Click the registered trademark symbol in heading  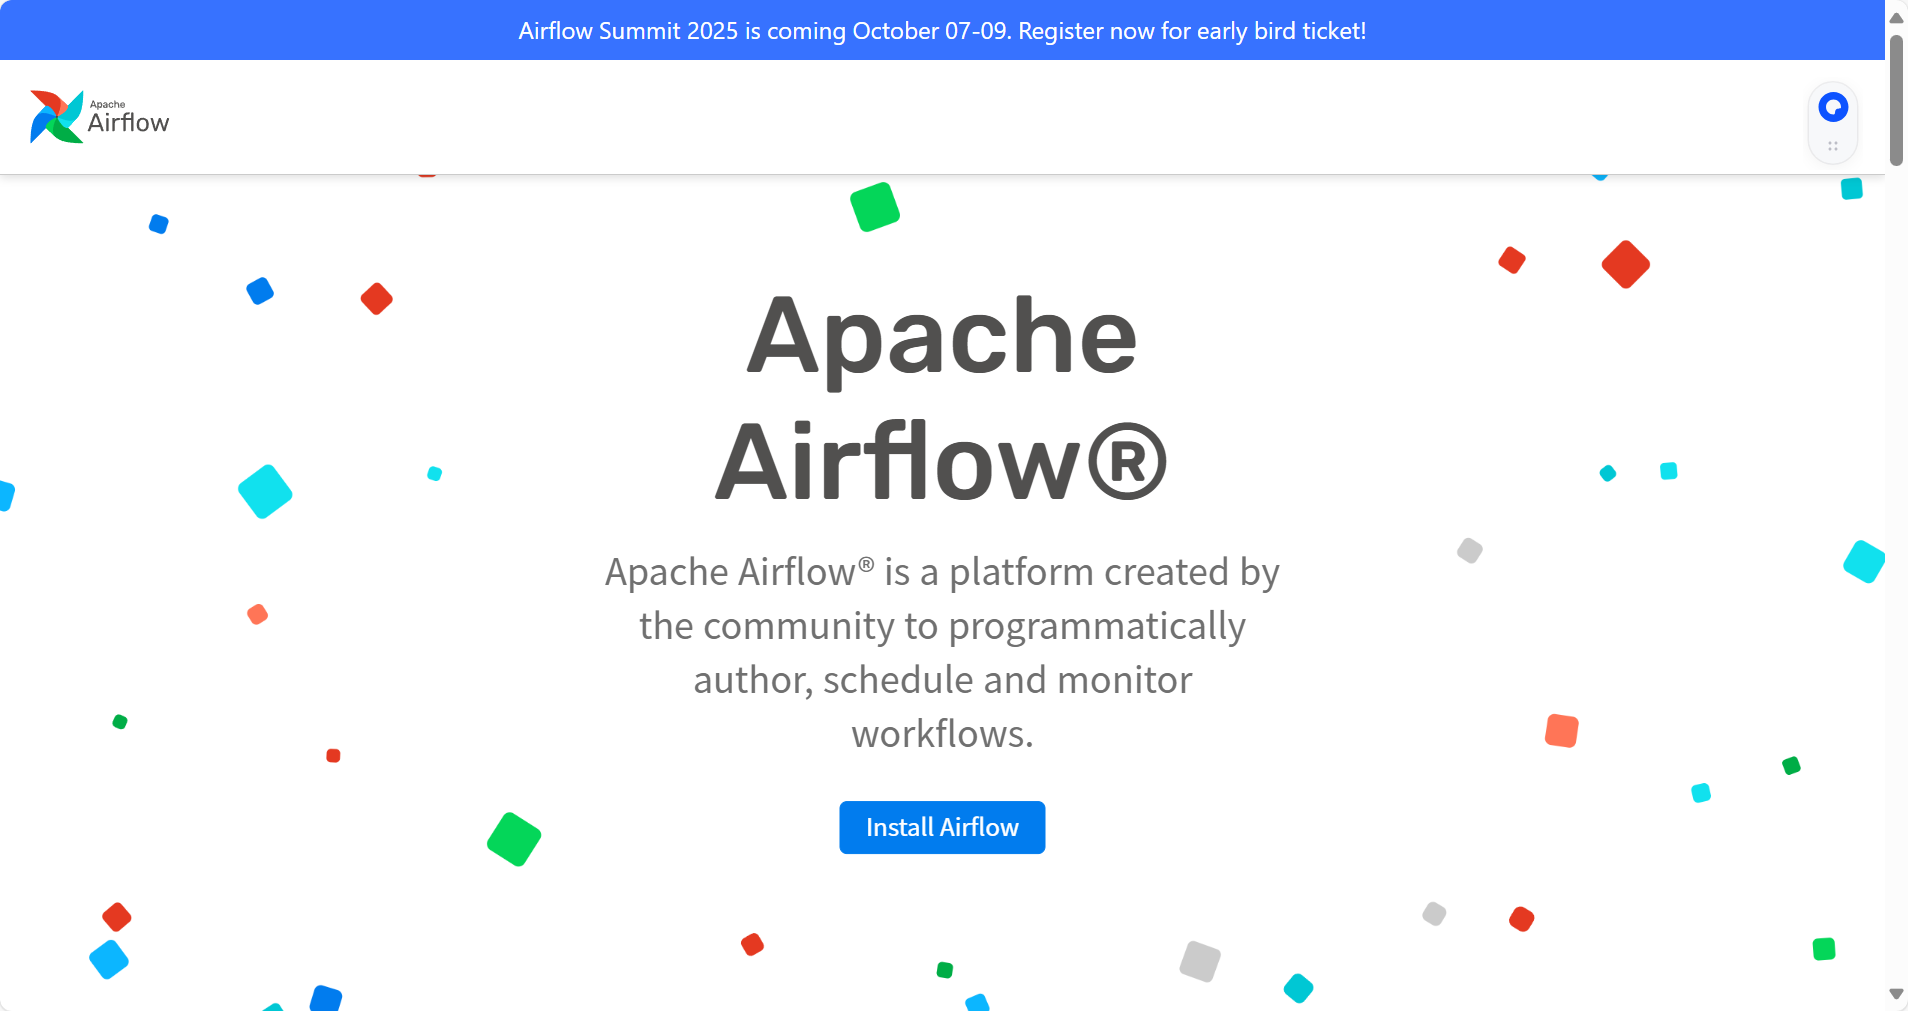tap(1126, 463)
